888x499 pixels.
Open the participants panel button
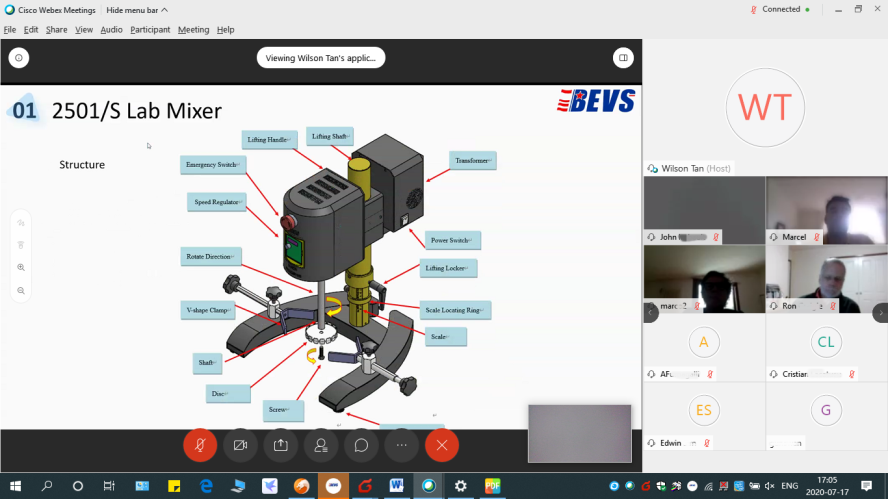pos(321,445)
